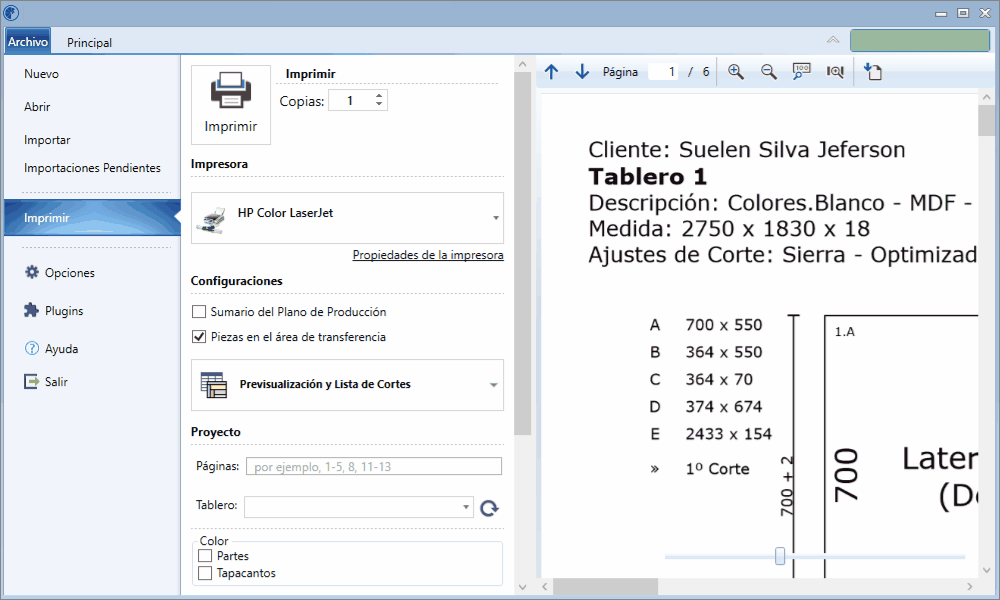
Task: Open the HP Color LaserJet printer dropdown
Action: (x=496, y=218)
